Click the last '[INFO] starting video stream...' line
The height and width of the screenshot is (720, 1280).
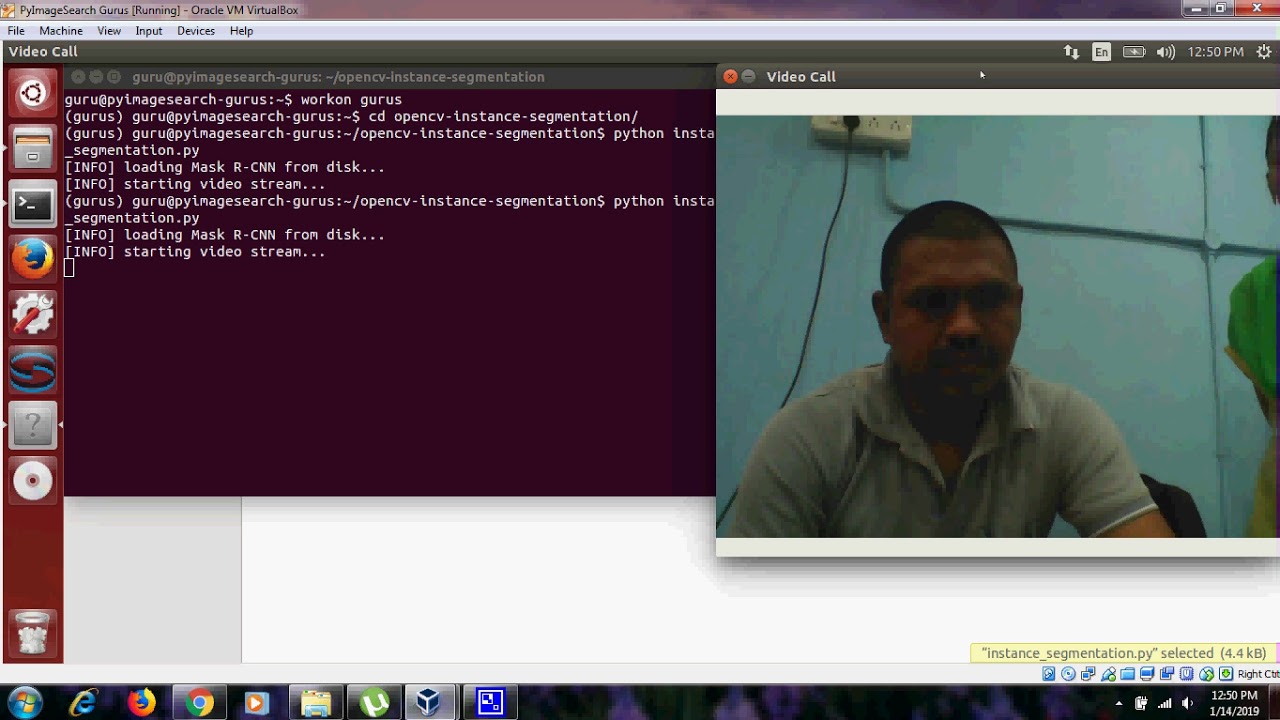[x=195, y=252]
